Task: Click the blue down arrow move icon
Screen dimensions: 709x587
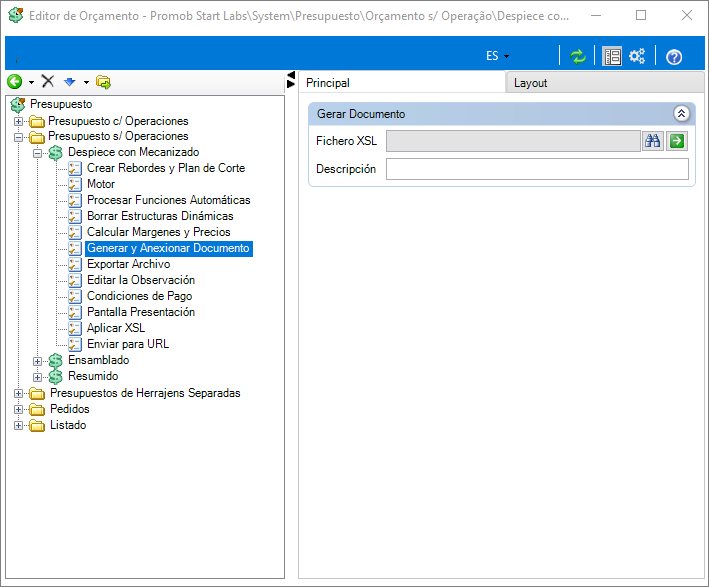Action: pos(69,82)
